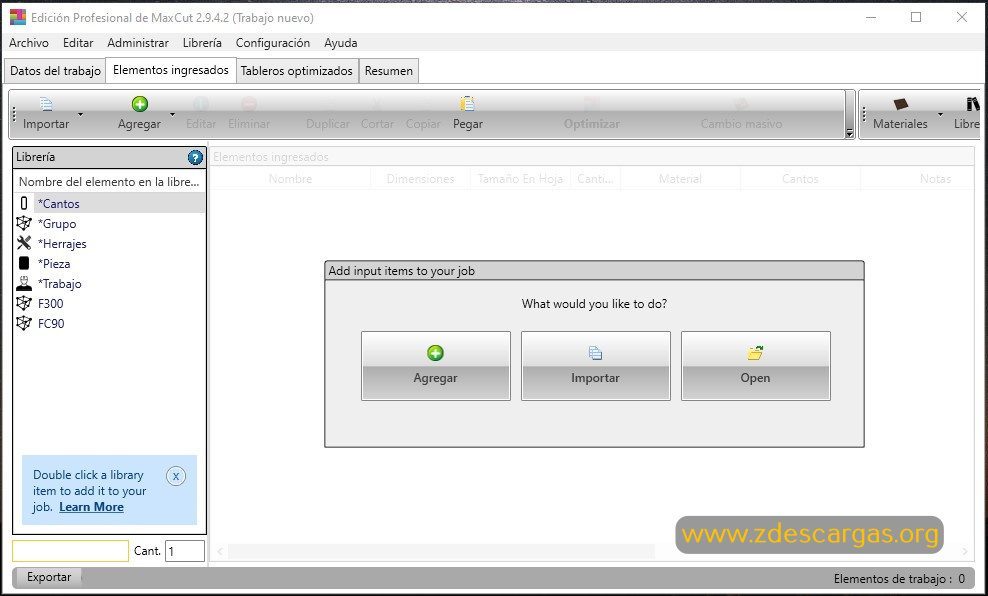
Task: Select the *Cantos edge icon
Action: (x=24, y=203)
